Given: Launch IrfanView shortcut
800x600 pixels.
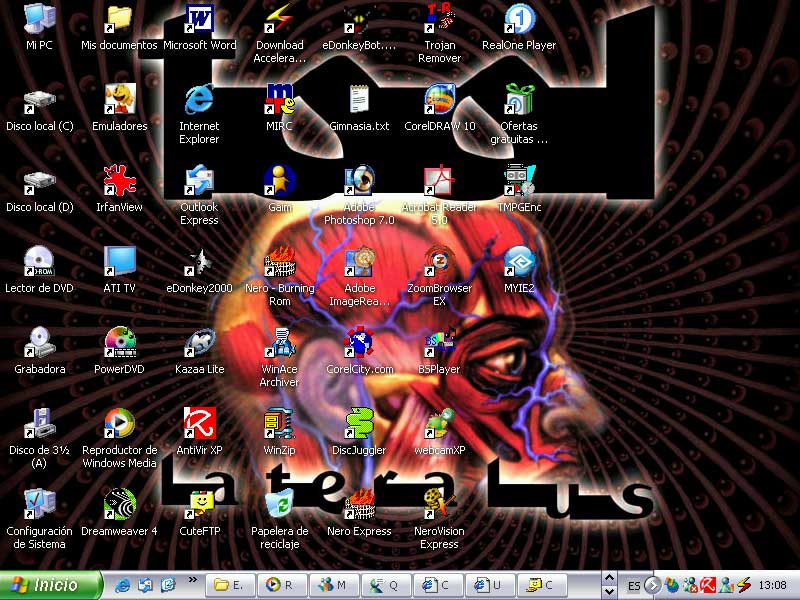Looking at the screenshot, I should point(119,181).
